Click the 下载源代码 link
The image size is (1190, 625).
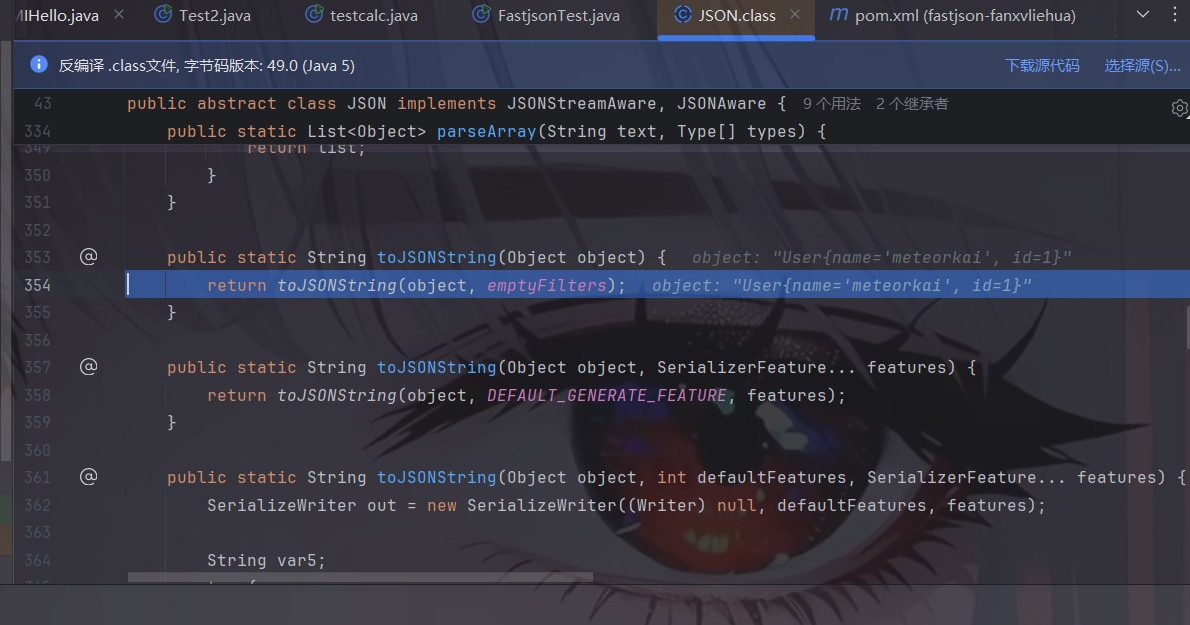[1042, 65]
